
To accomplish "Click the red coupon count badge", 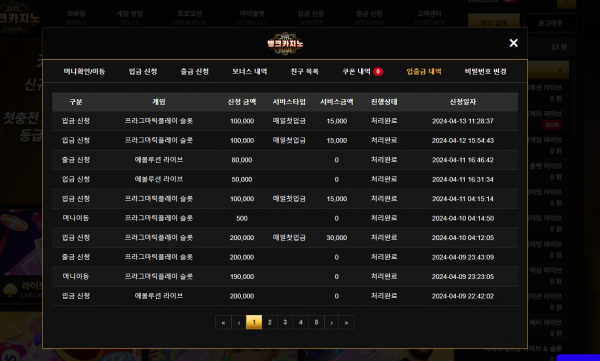I will coord(378,72).
